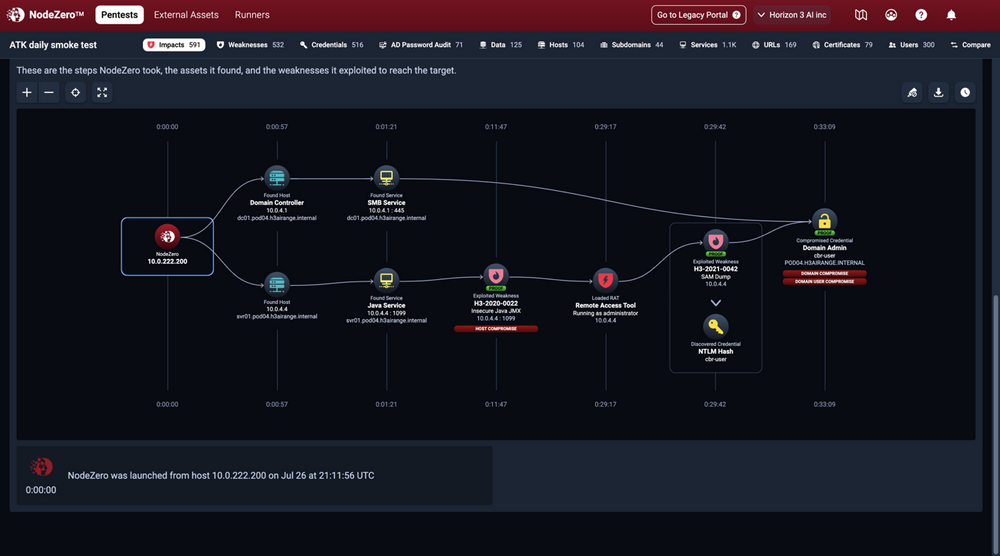Switch to the External Assets tab
The height and width of the screenshot is (556, 1000).
(x=186, y=15)
